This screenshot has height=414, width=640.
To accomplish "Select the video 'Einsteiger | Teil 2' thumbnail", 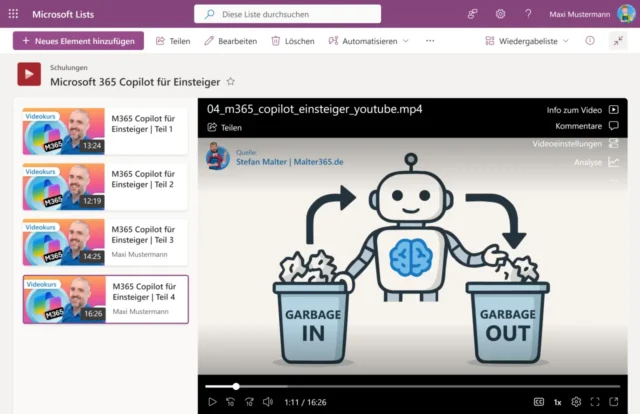I will (64, 187).
